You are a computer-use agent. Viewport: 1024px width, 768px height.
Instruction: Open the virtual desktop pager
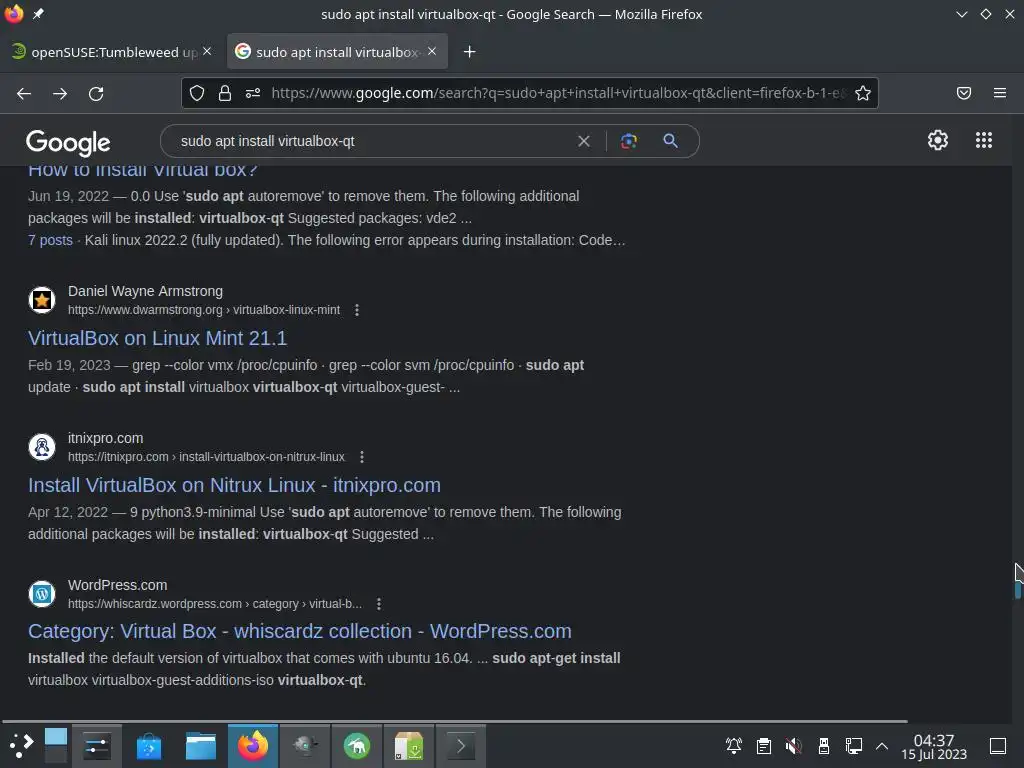click(x=56, y=746)
